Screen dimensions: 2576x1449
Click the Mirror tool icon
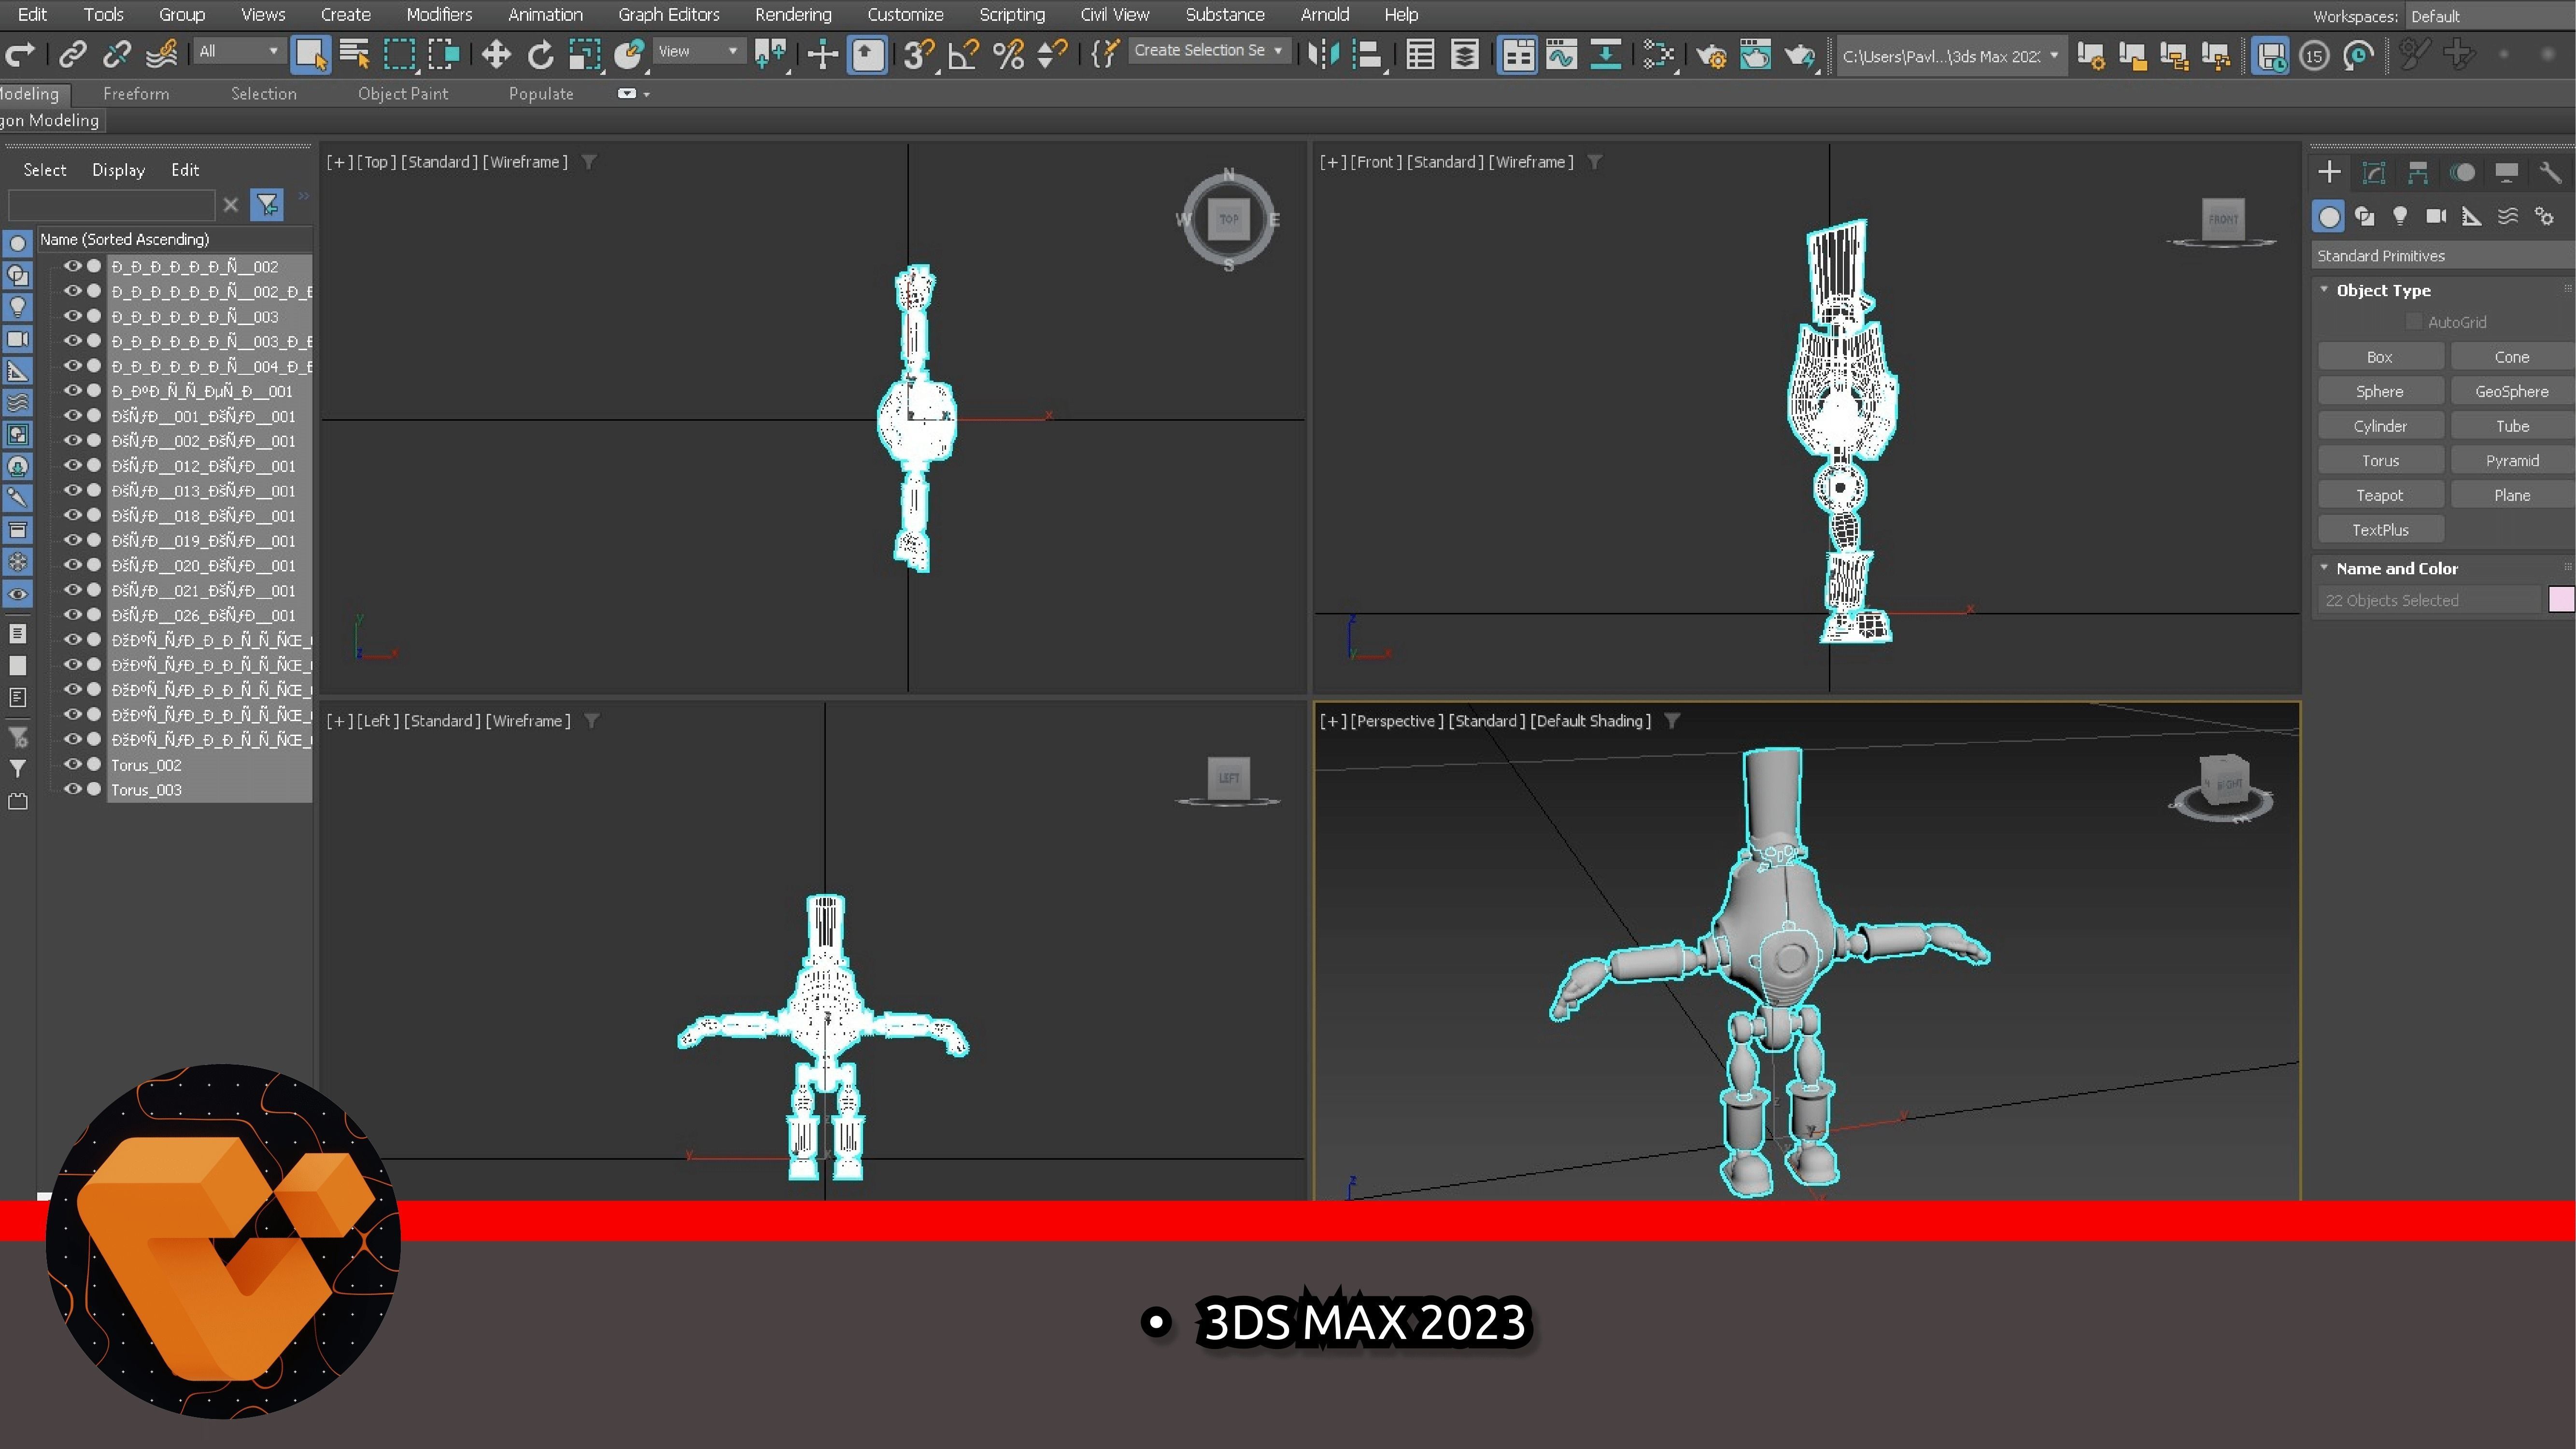(x=1323, y=54)
